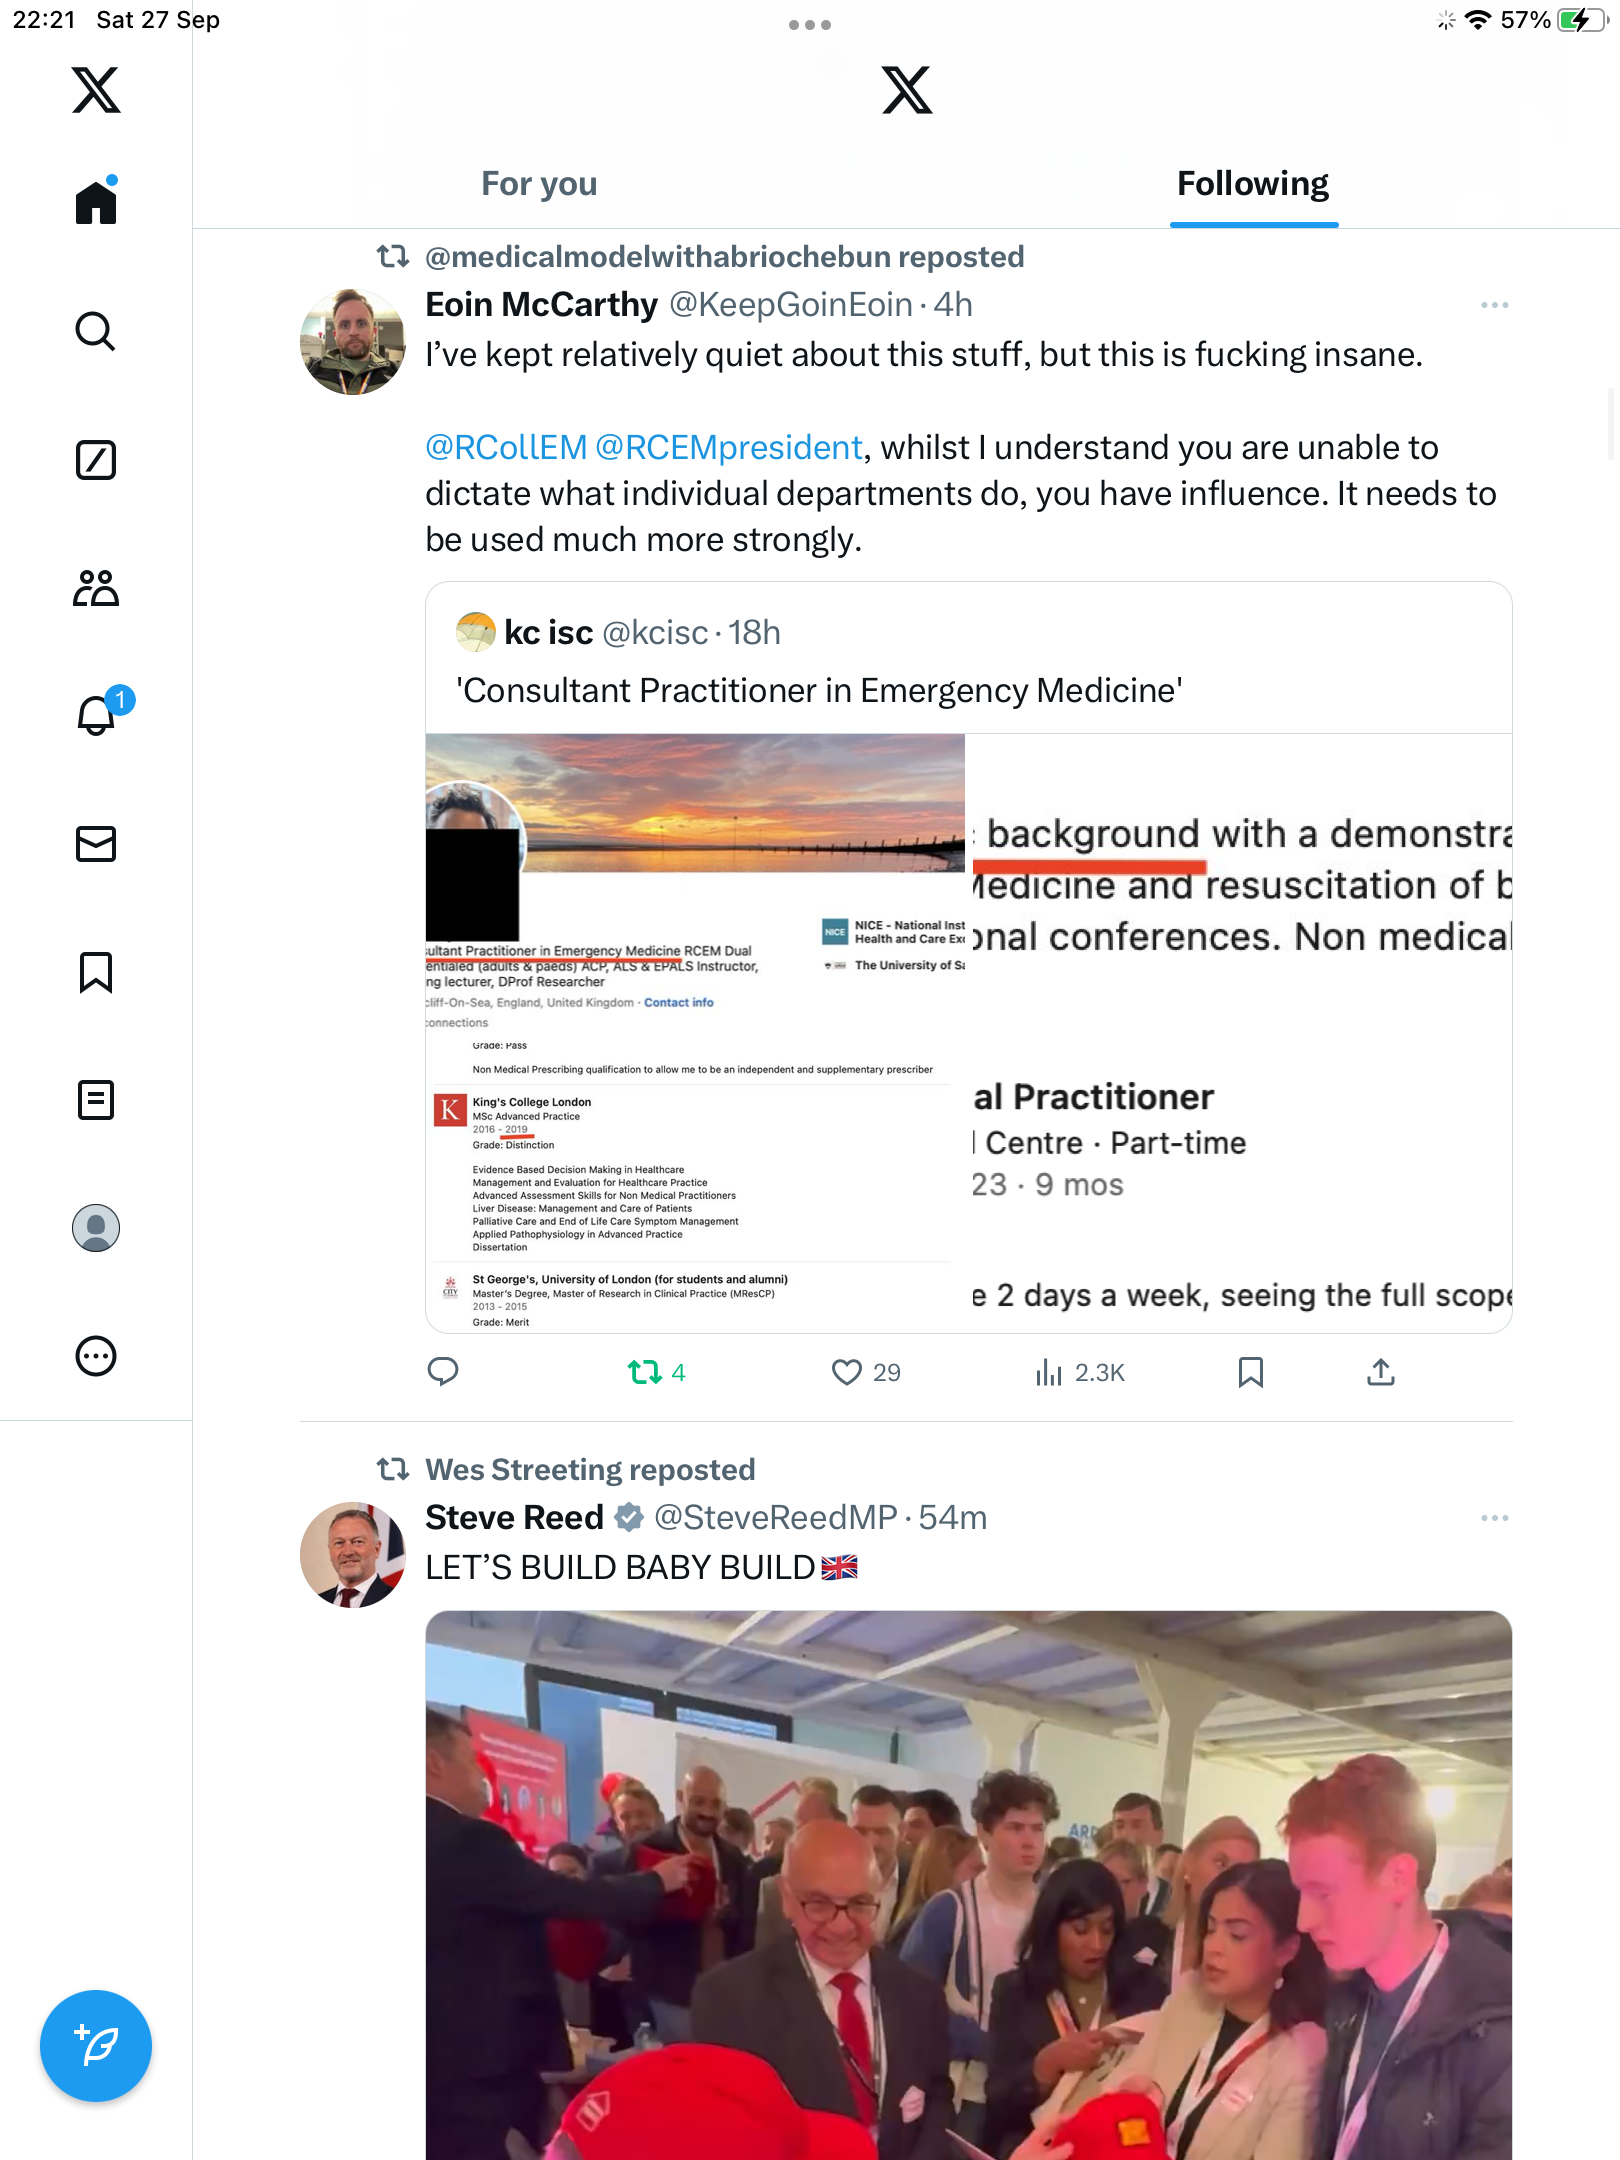Open the @RCEMpresident mention link
The width and height of the screenshot is (1620, 2160).
[x=728, y=447]
